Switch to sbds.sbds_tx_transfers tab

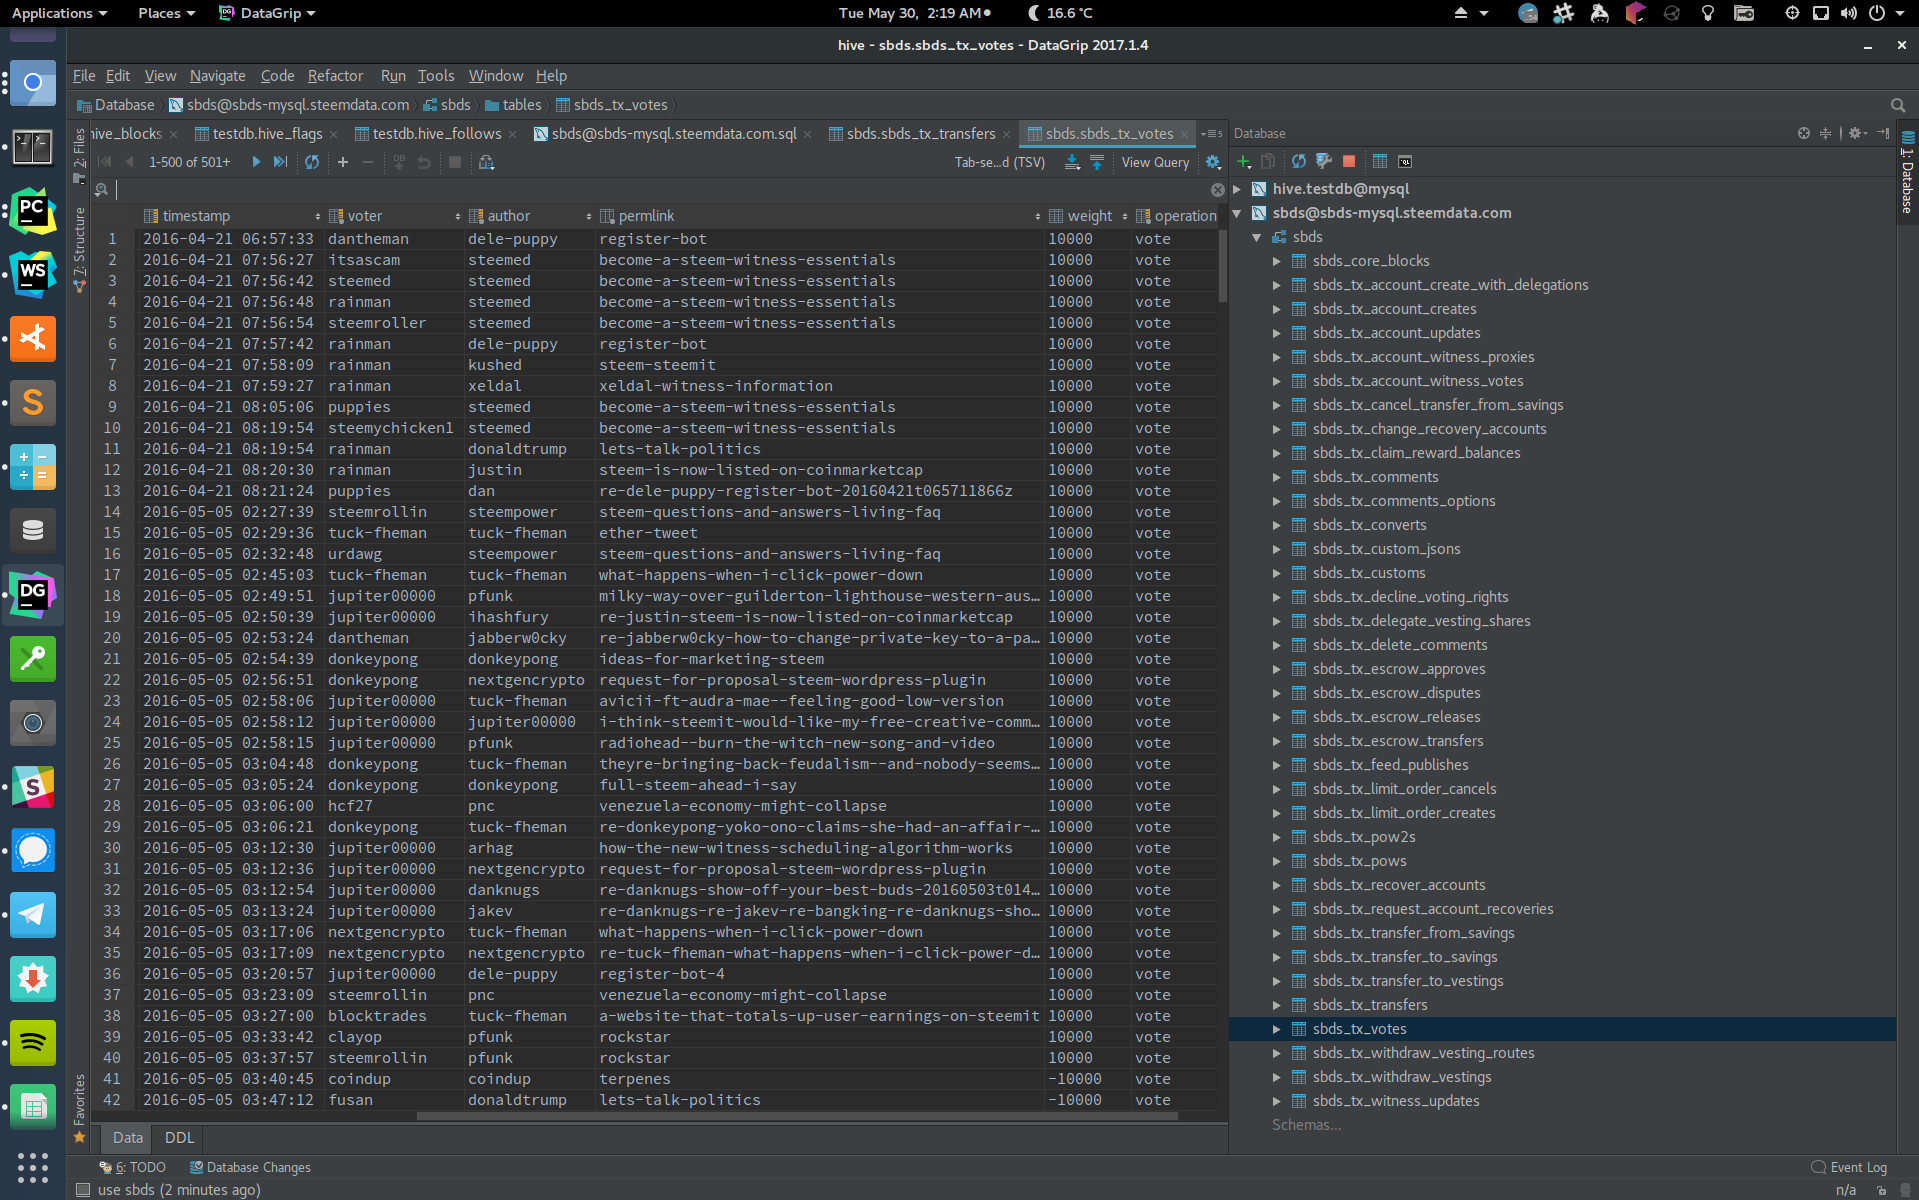[x=920, y=134]
